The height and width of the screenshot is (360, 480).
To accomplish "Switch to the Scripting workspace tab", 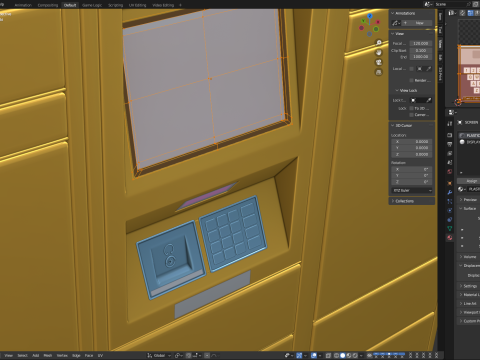I will [x=115, y=5].
